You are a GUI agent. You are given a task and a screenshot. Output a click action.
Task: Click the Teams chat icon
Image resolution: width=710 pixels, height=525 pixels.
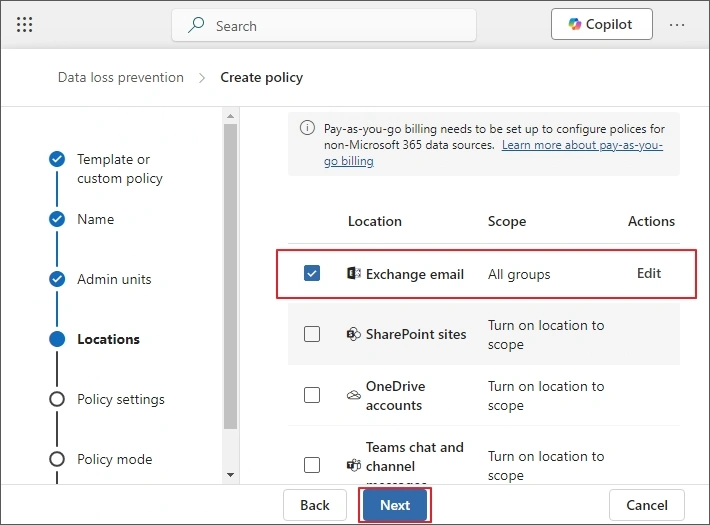tap(354, 465)
